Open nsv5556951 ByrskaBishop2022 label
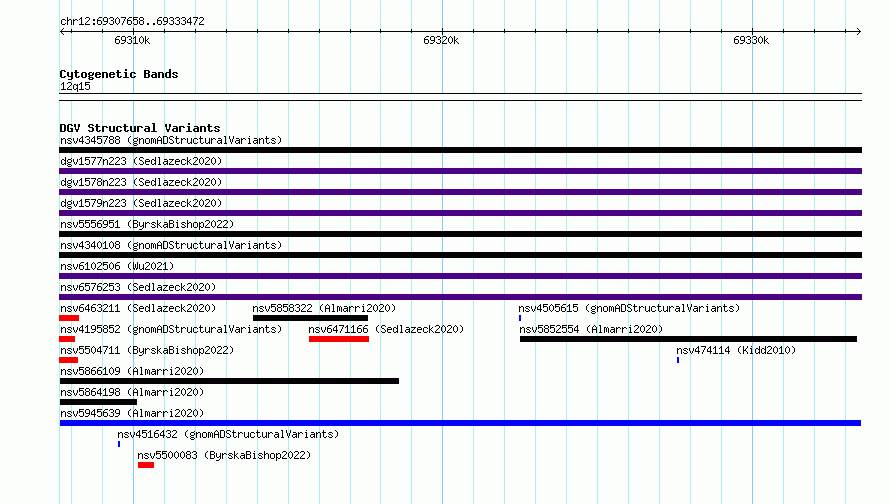890x504 pixels. (x=147, y=224)
